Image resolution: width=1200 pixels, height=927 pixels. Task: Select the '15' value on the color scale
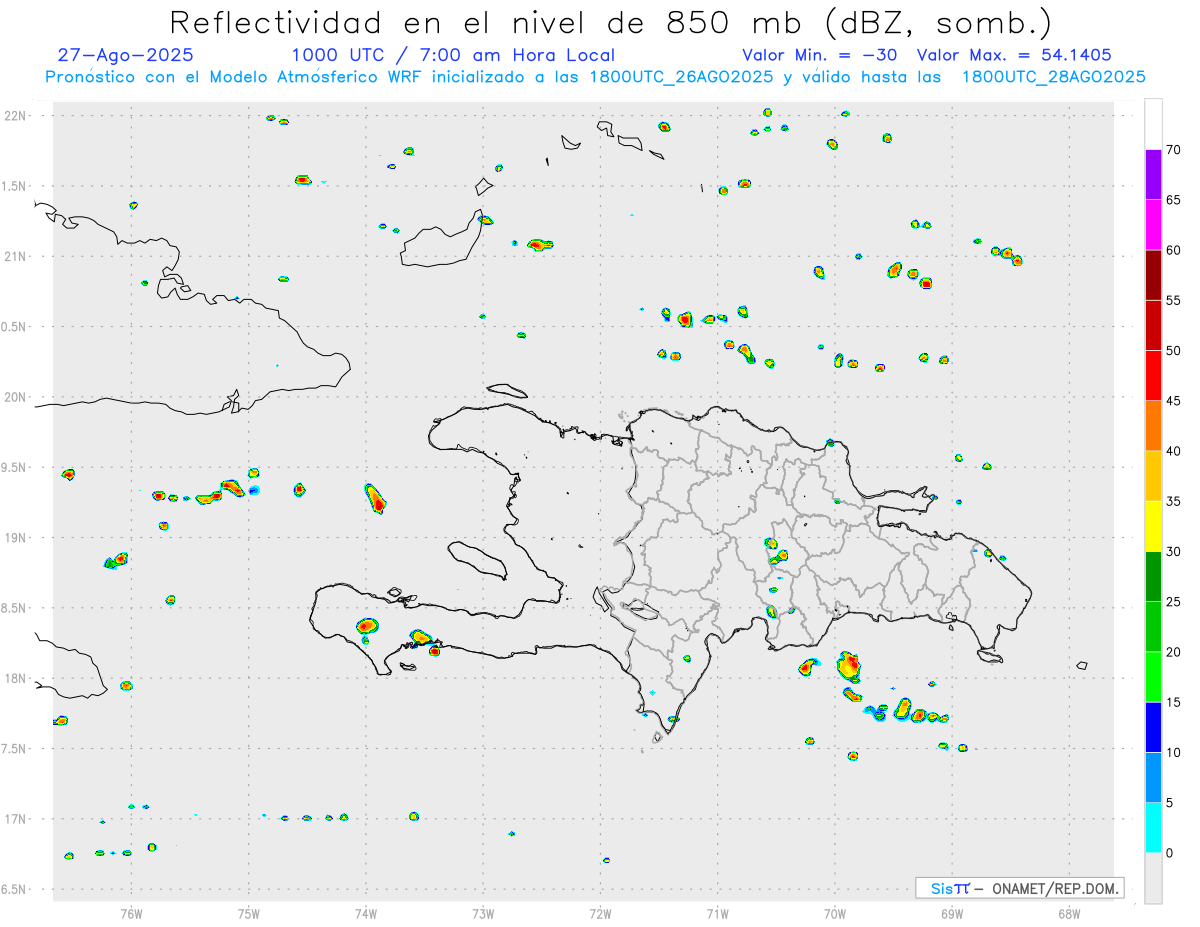[1173, 702]
